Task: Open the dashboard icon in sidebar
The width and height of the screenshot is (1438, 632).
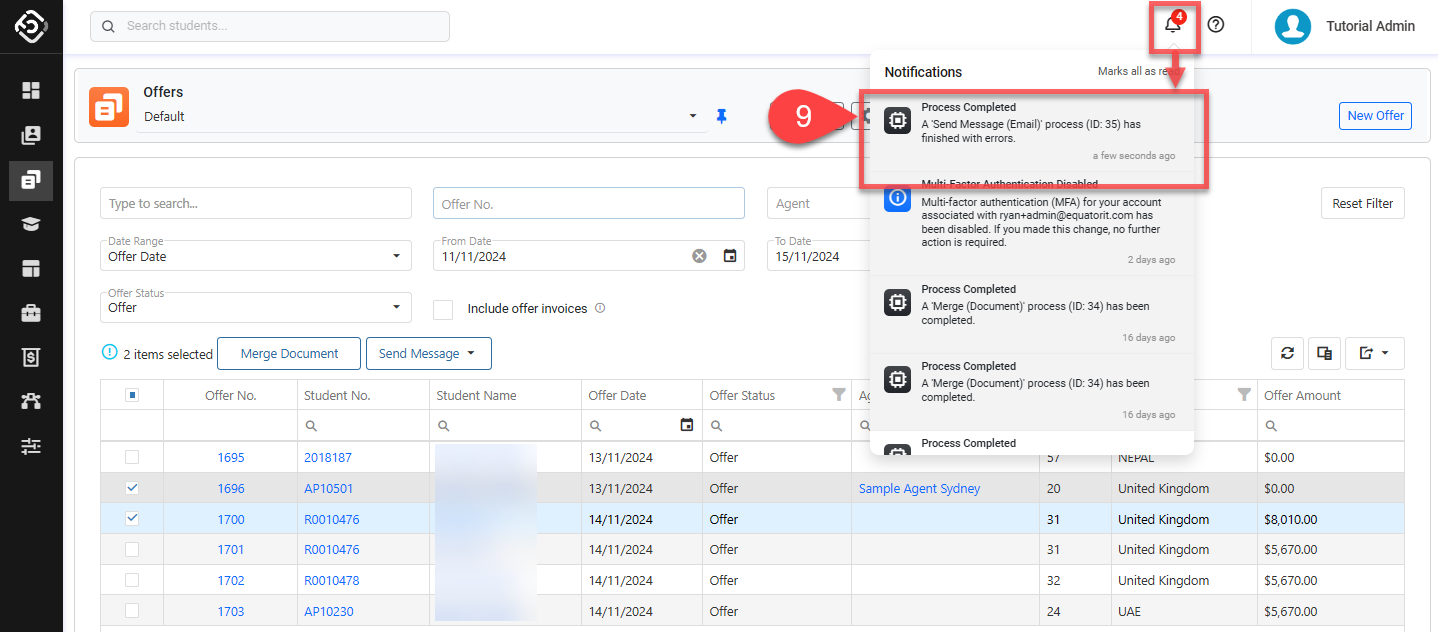Action: point(31,91)
